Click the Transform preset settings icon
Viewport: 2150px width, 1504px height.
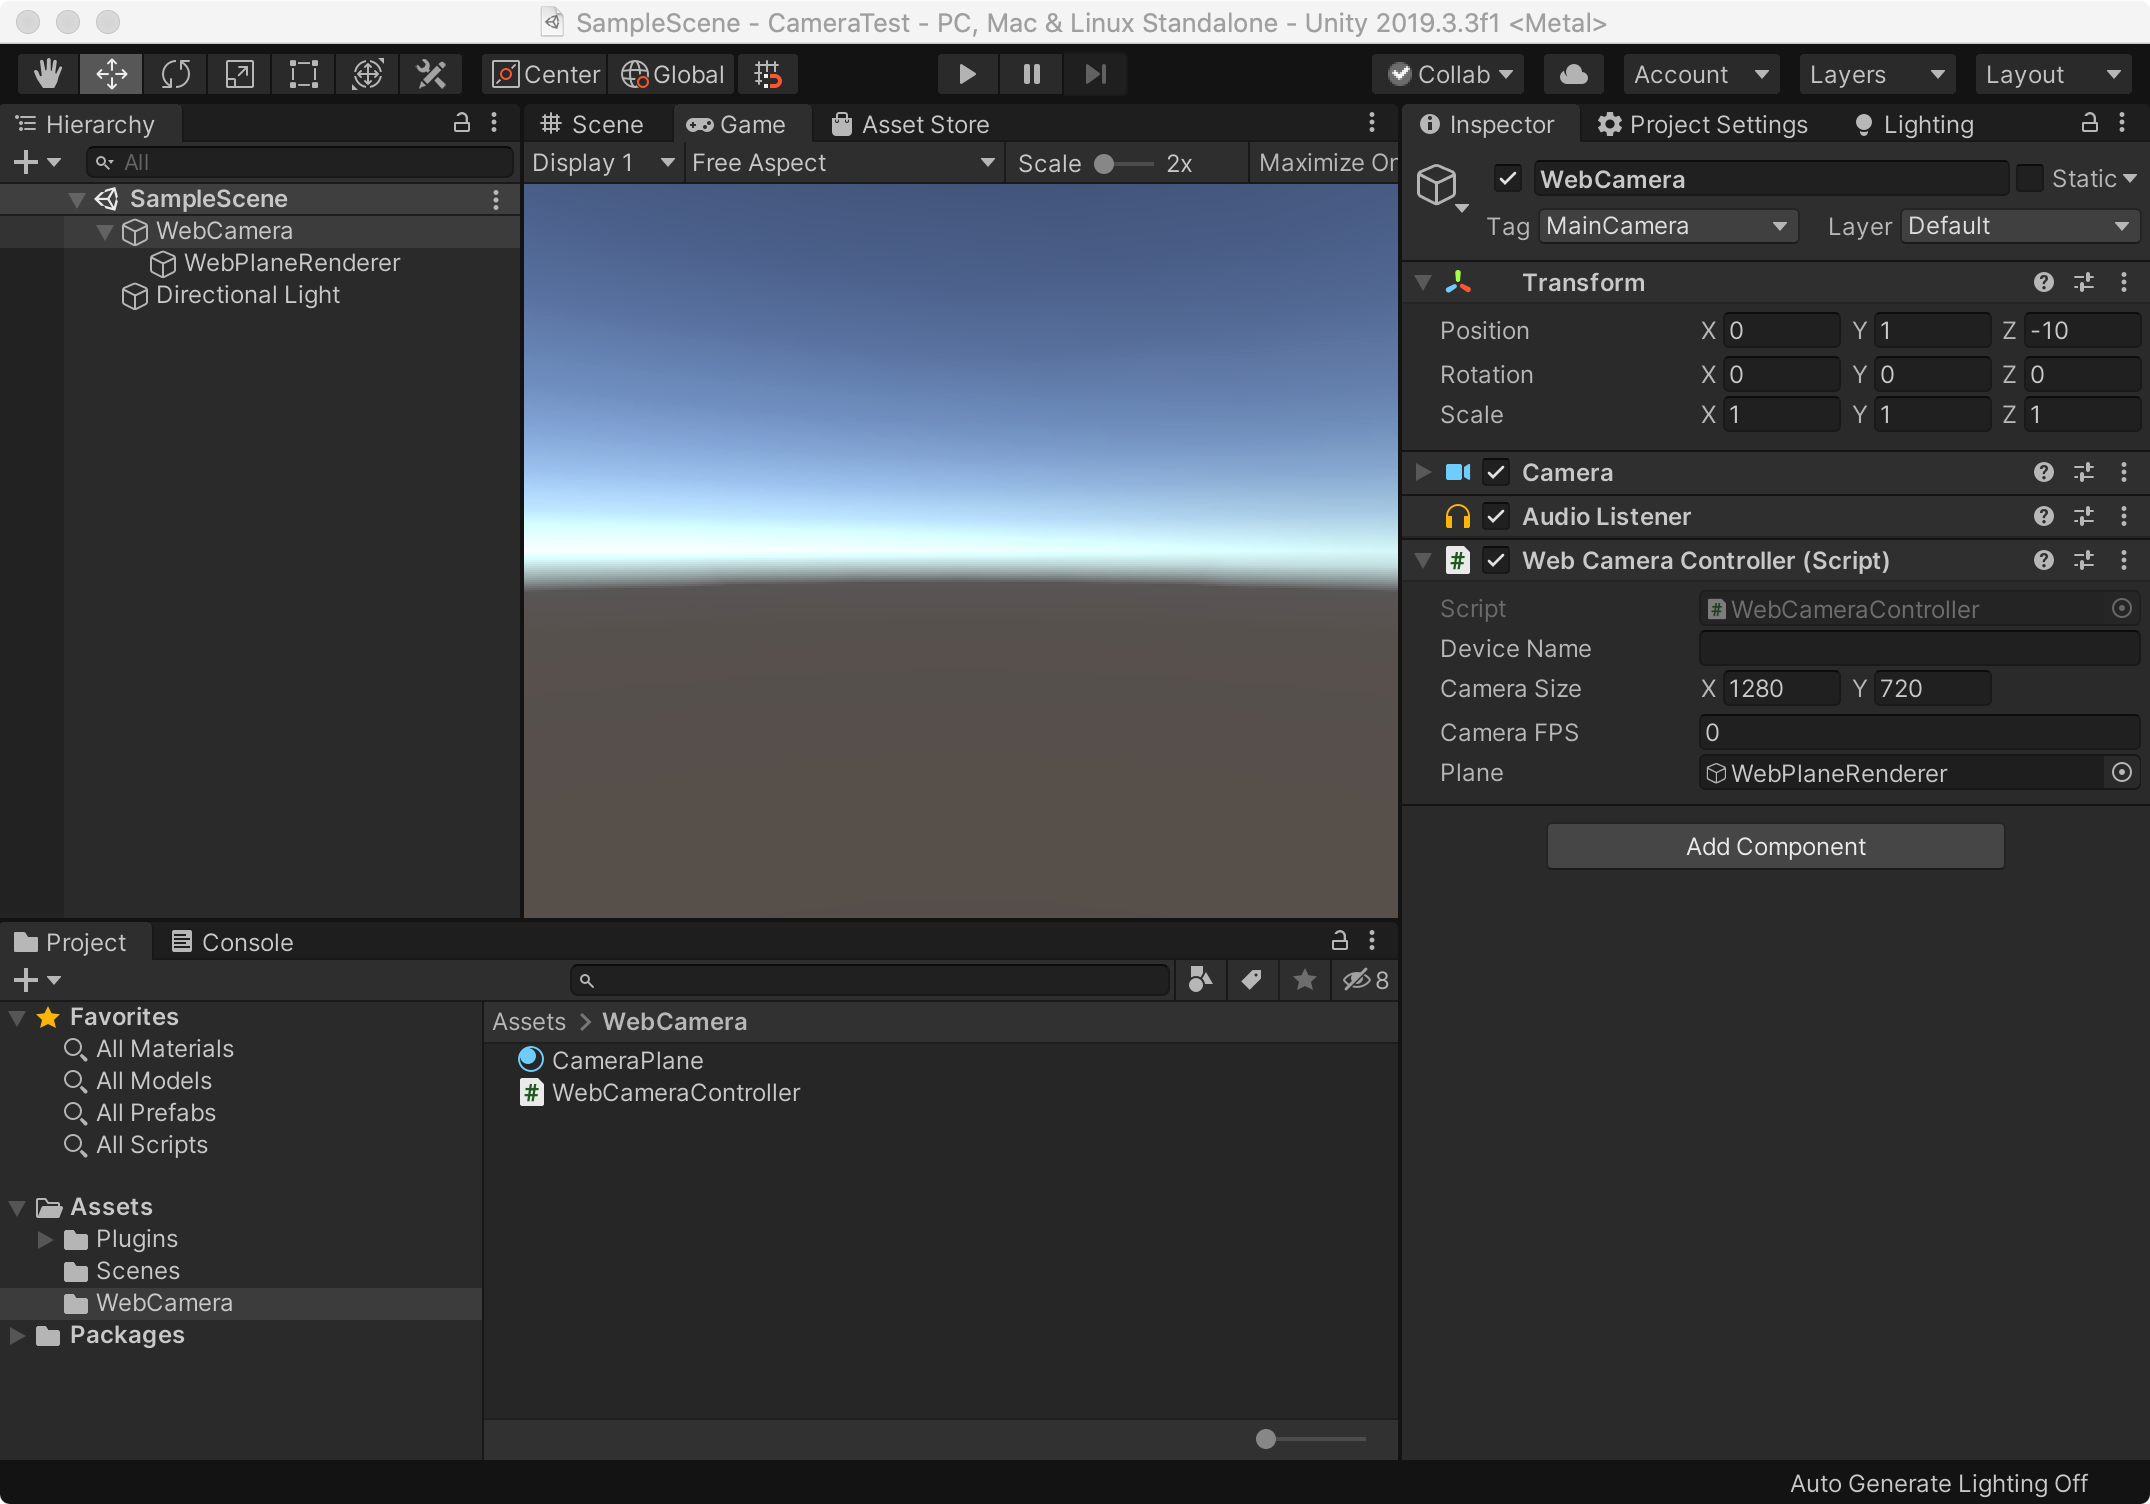click(x=2084, y=283)
